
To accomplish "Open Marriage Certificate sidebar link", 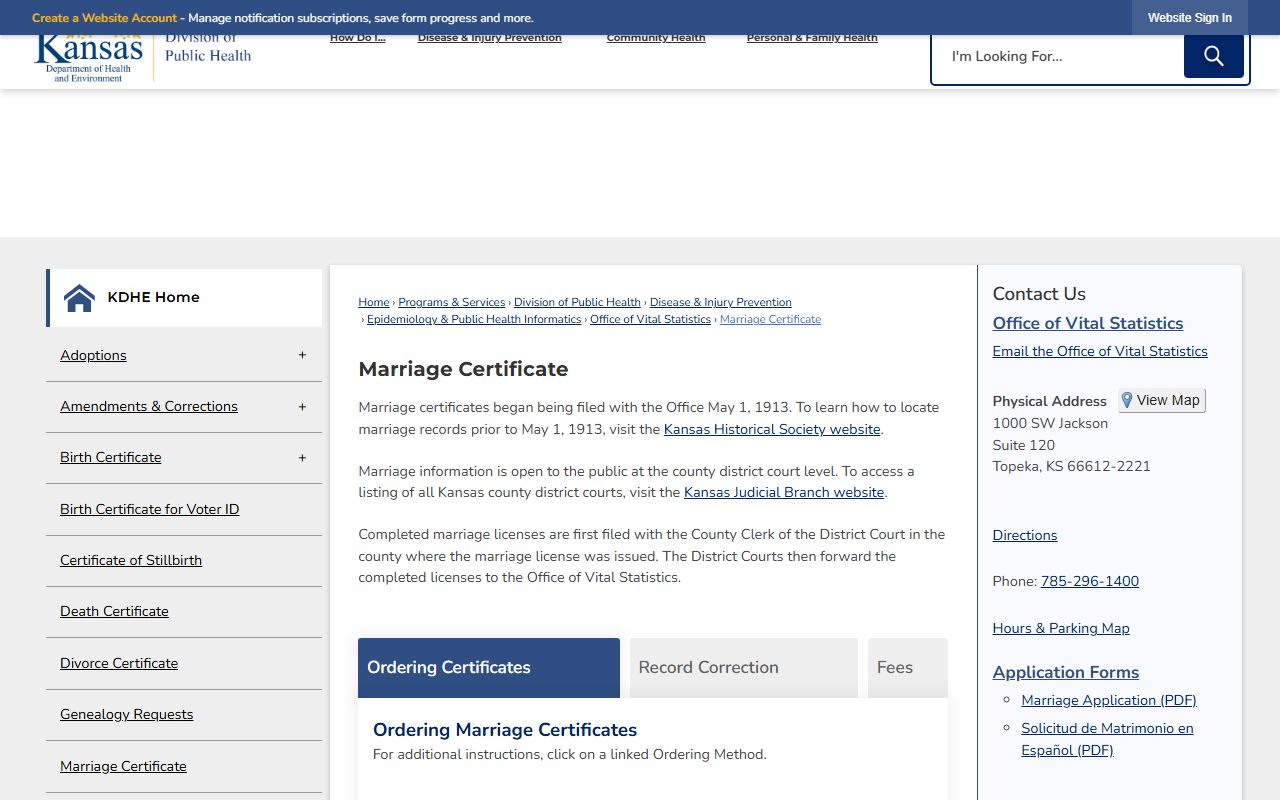I will click(x=123, y=766).
